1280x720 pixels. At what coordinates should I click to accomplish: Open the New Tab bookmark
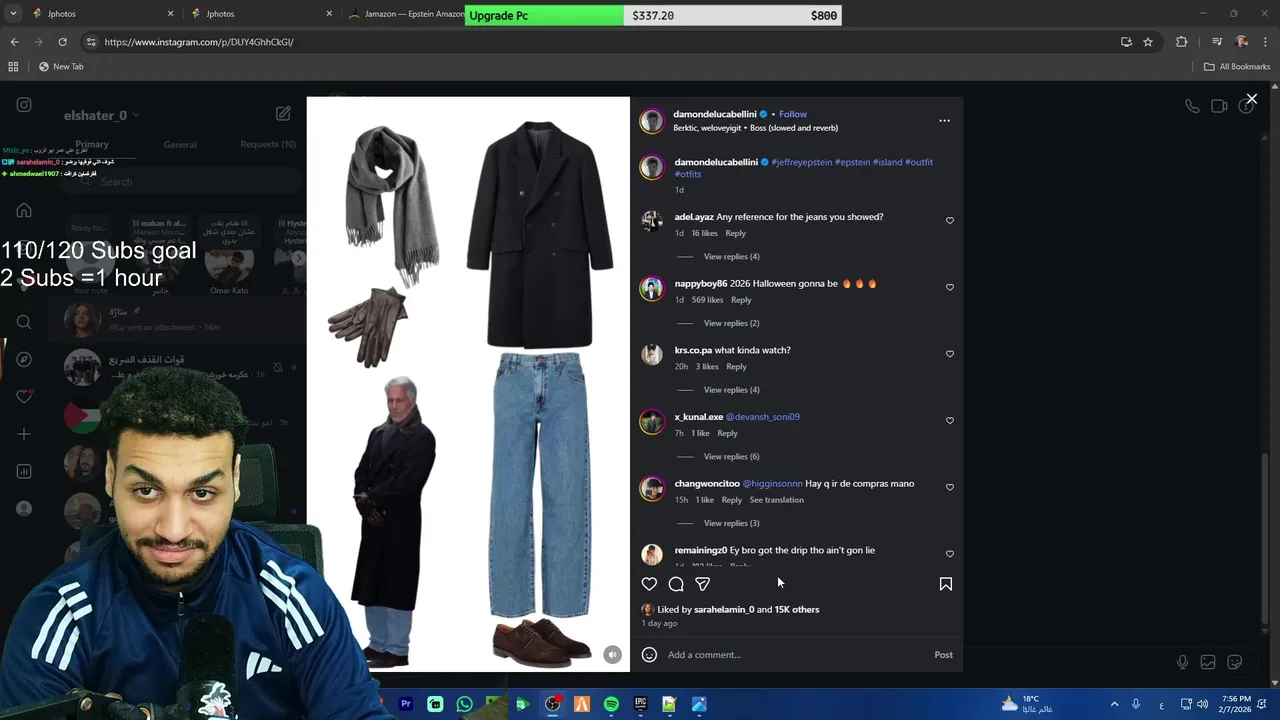61,66
